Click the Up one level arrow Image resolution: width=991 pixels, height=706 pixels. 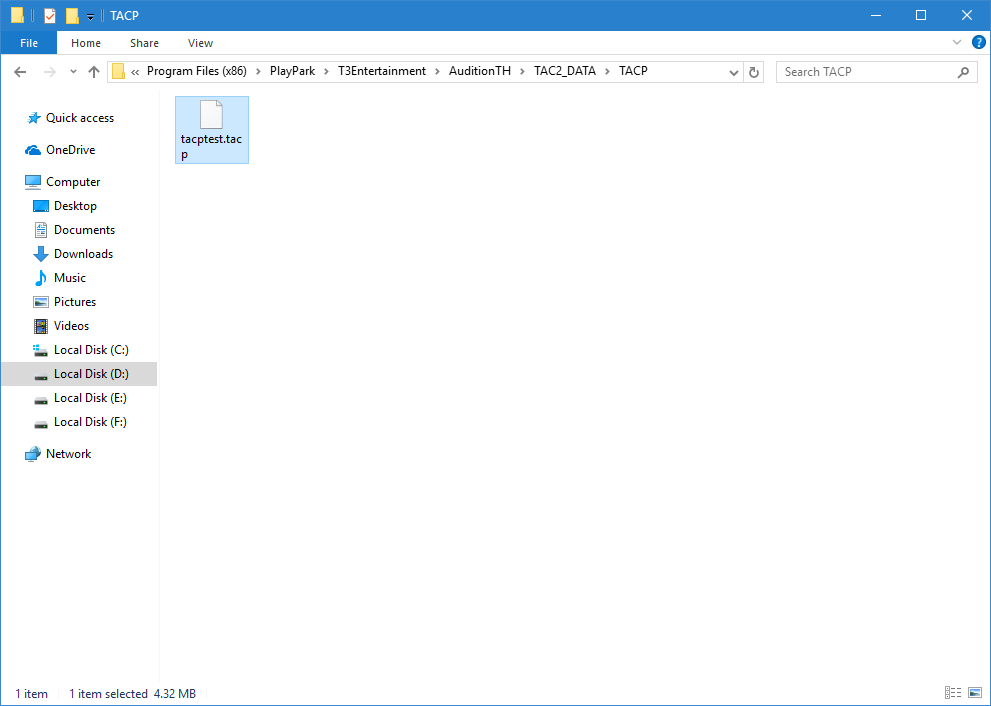point(94,72)
